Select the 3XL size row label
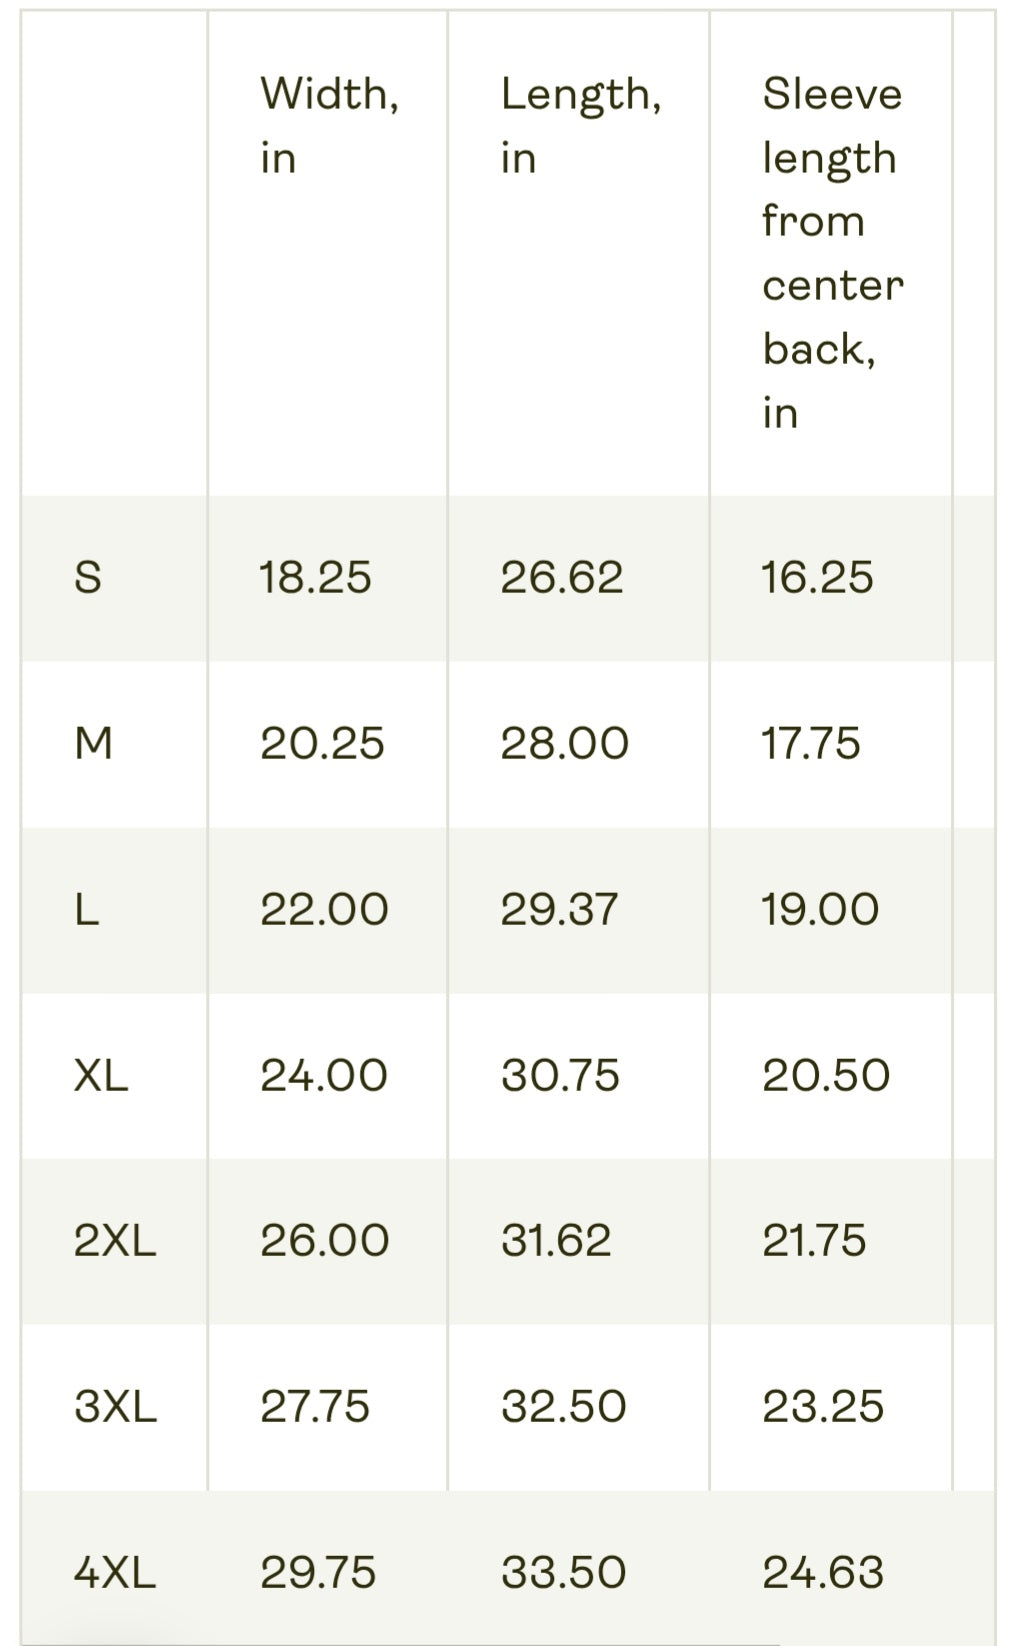The height and width of the screenshot is (1646, 1012). pos(115,1407)
